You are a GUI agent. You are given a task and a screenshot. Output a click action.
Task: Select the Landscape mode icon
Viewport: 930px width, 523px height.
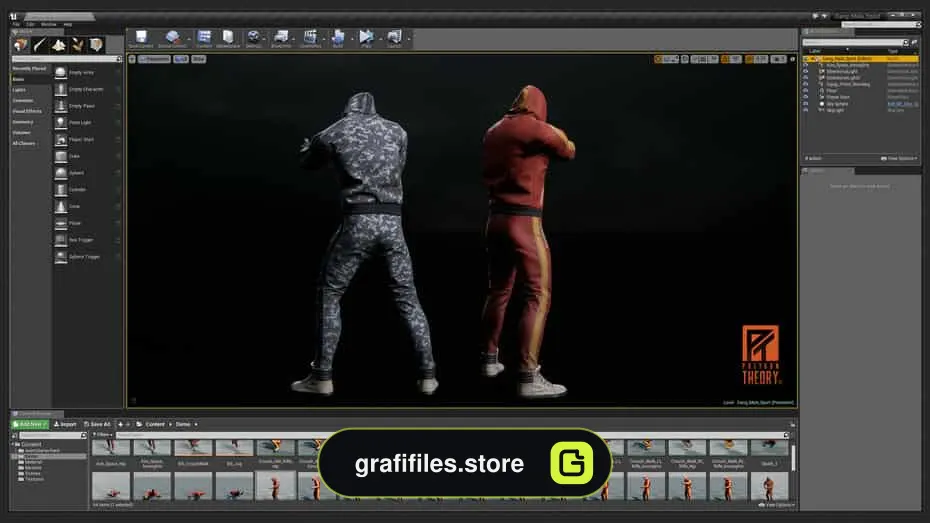point(58,45)
